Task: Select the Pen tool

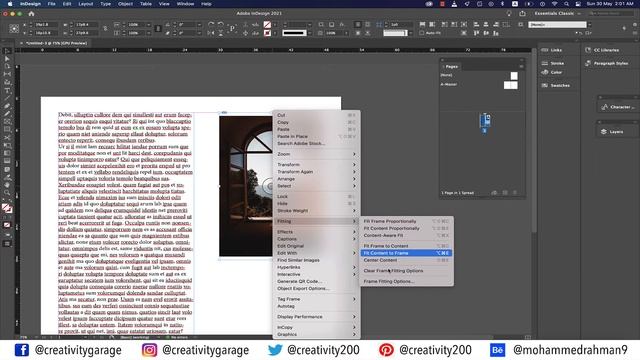Action: pyautogui.click(x=7, y=106)
